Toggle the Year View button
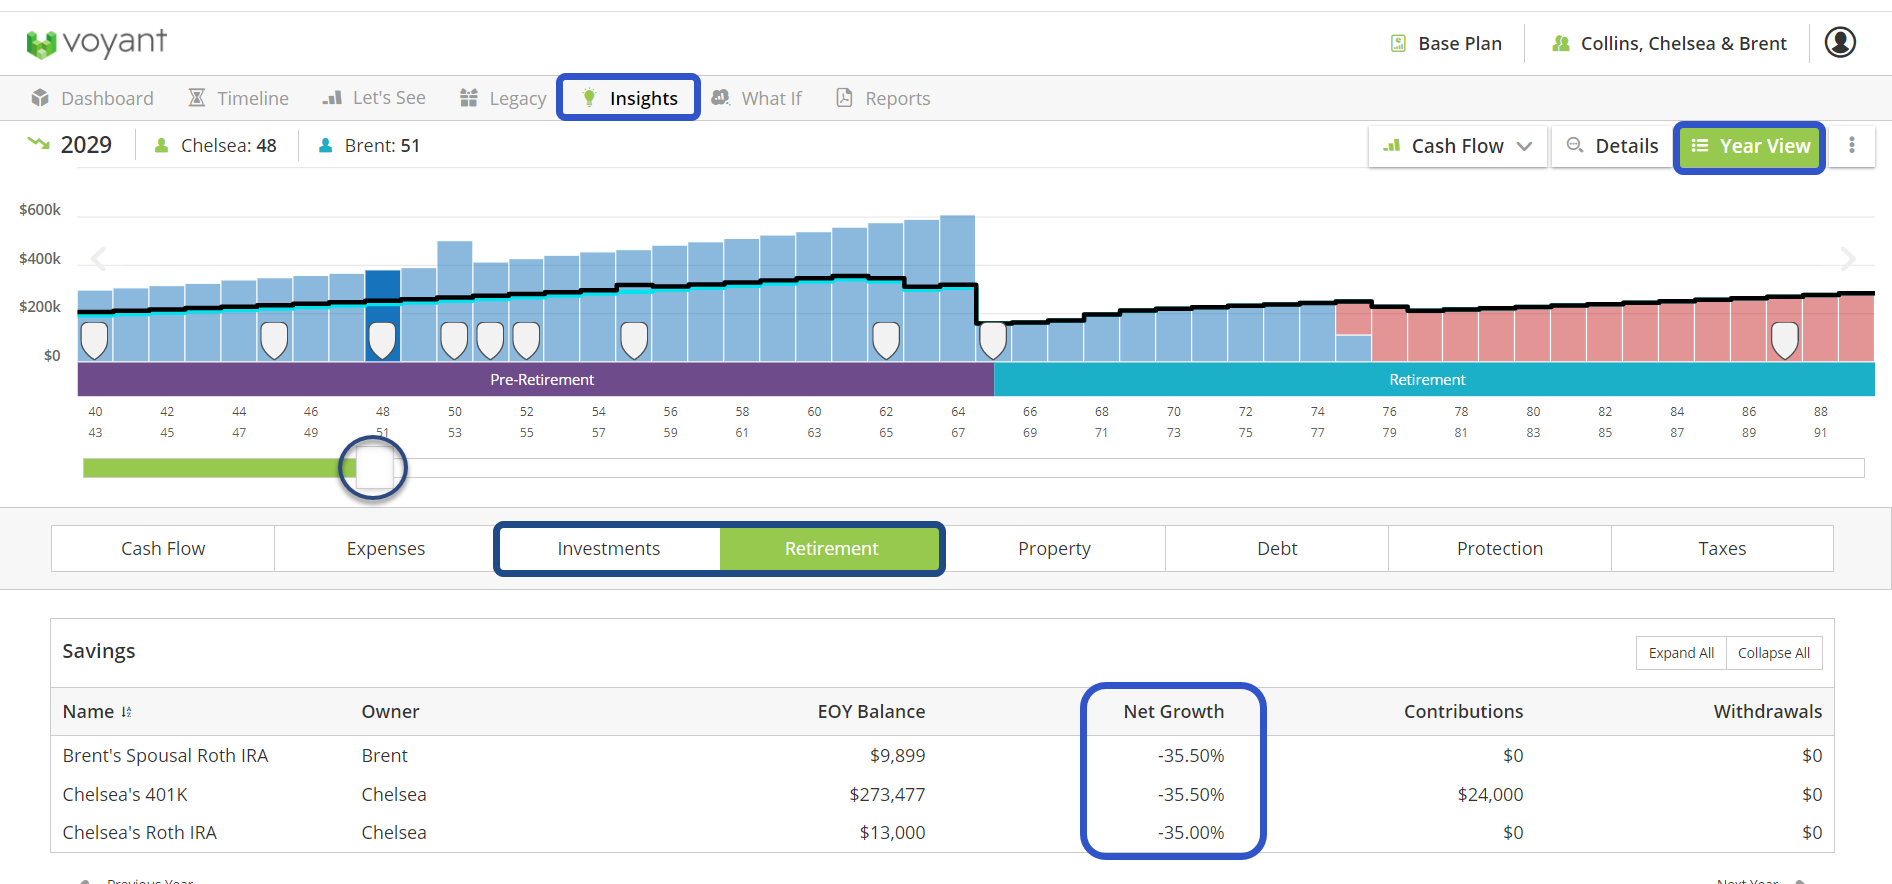The image size is (1892, 884). click(x=1750, y=146)
